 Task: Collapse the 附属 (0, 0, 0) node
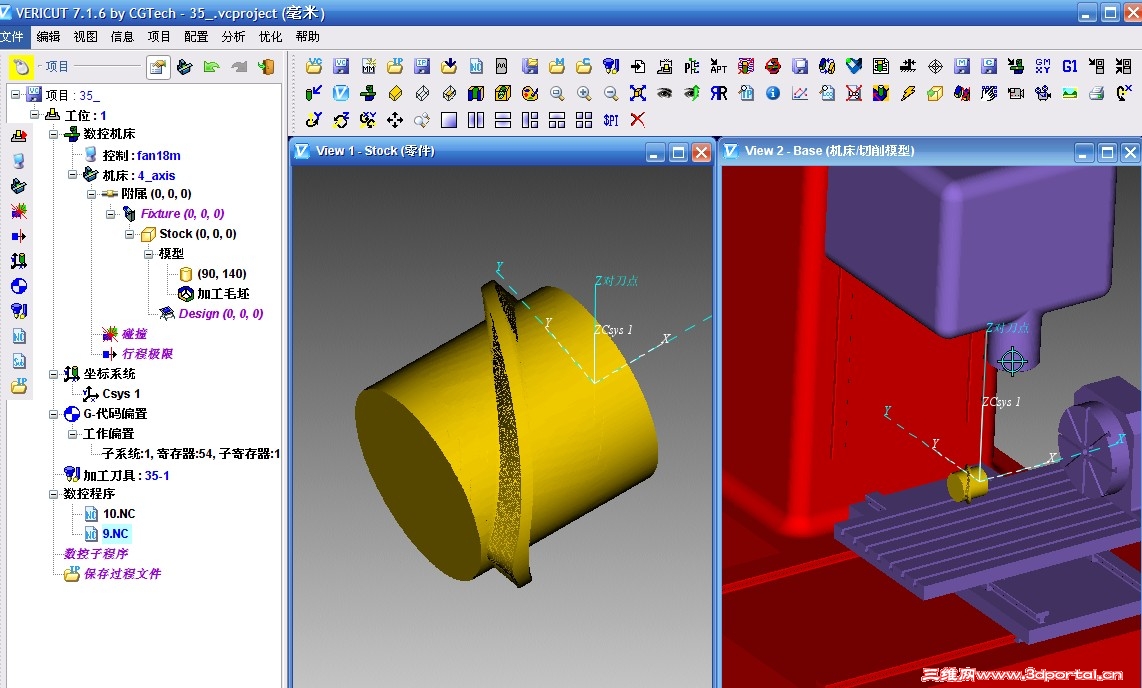[91, 194]
